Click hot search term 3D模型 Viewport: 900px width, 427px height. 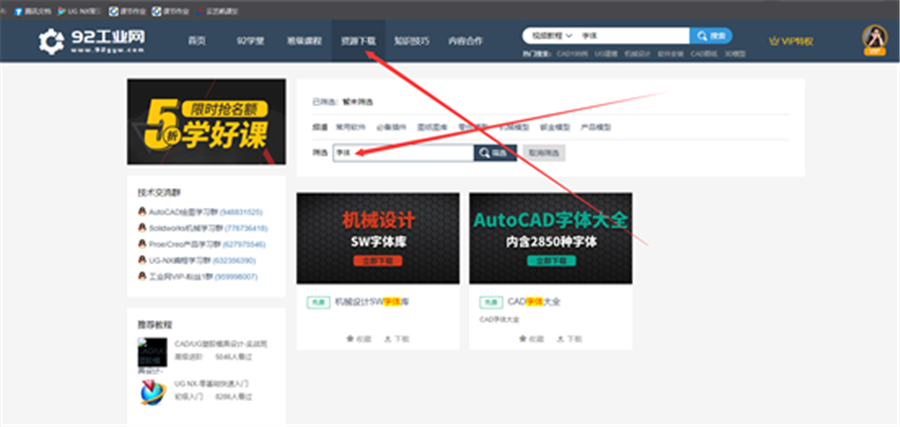735,54
